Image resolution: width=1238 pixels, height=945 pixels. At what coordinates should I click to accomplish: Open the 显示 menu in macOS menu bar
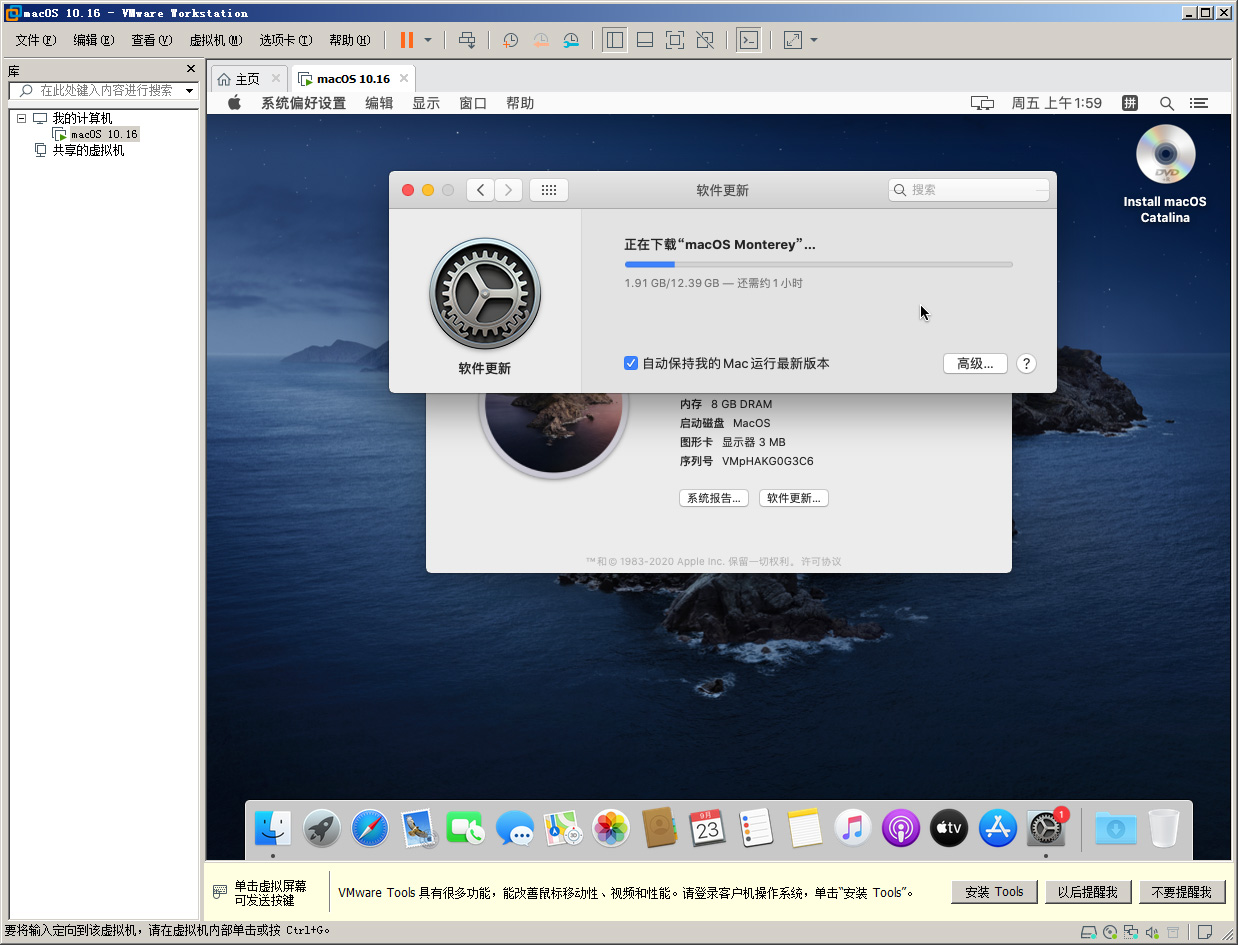426,103
